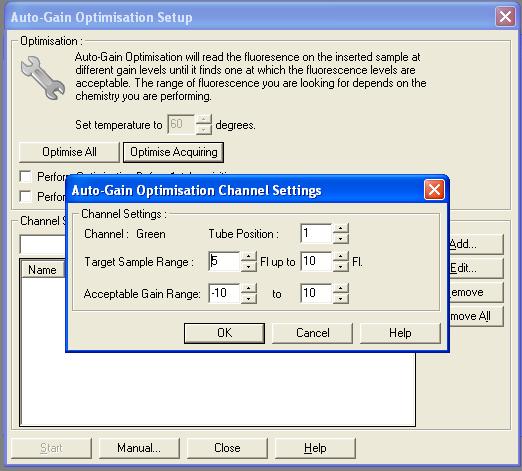522x471 pixels.
Task: Decrease Acceptable Gain Range minimum value
Action: [249, 298]
